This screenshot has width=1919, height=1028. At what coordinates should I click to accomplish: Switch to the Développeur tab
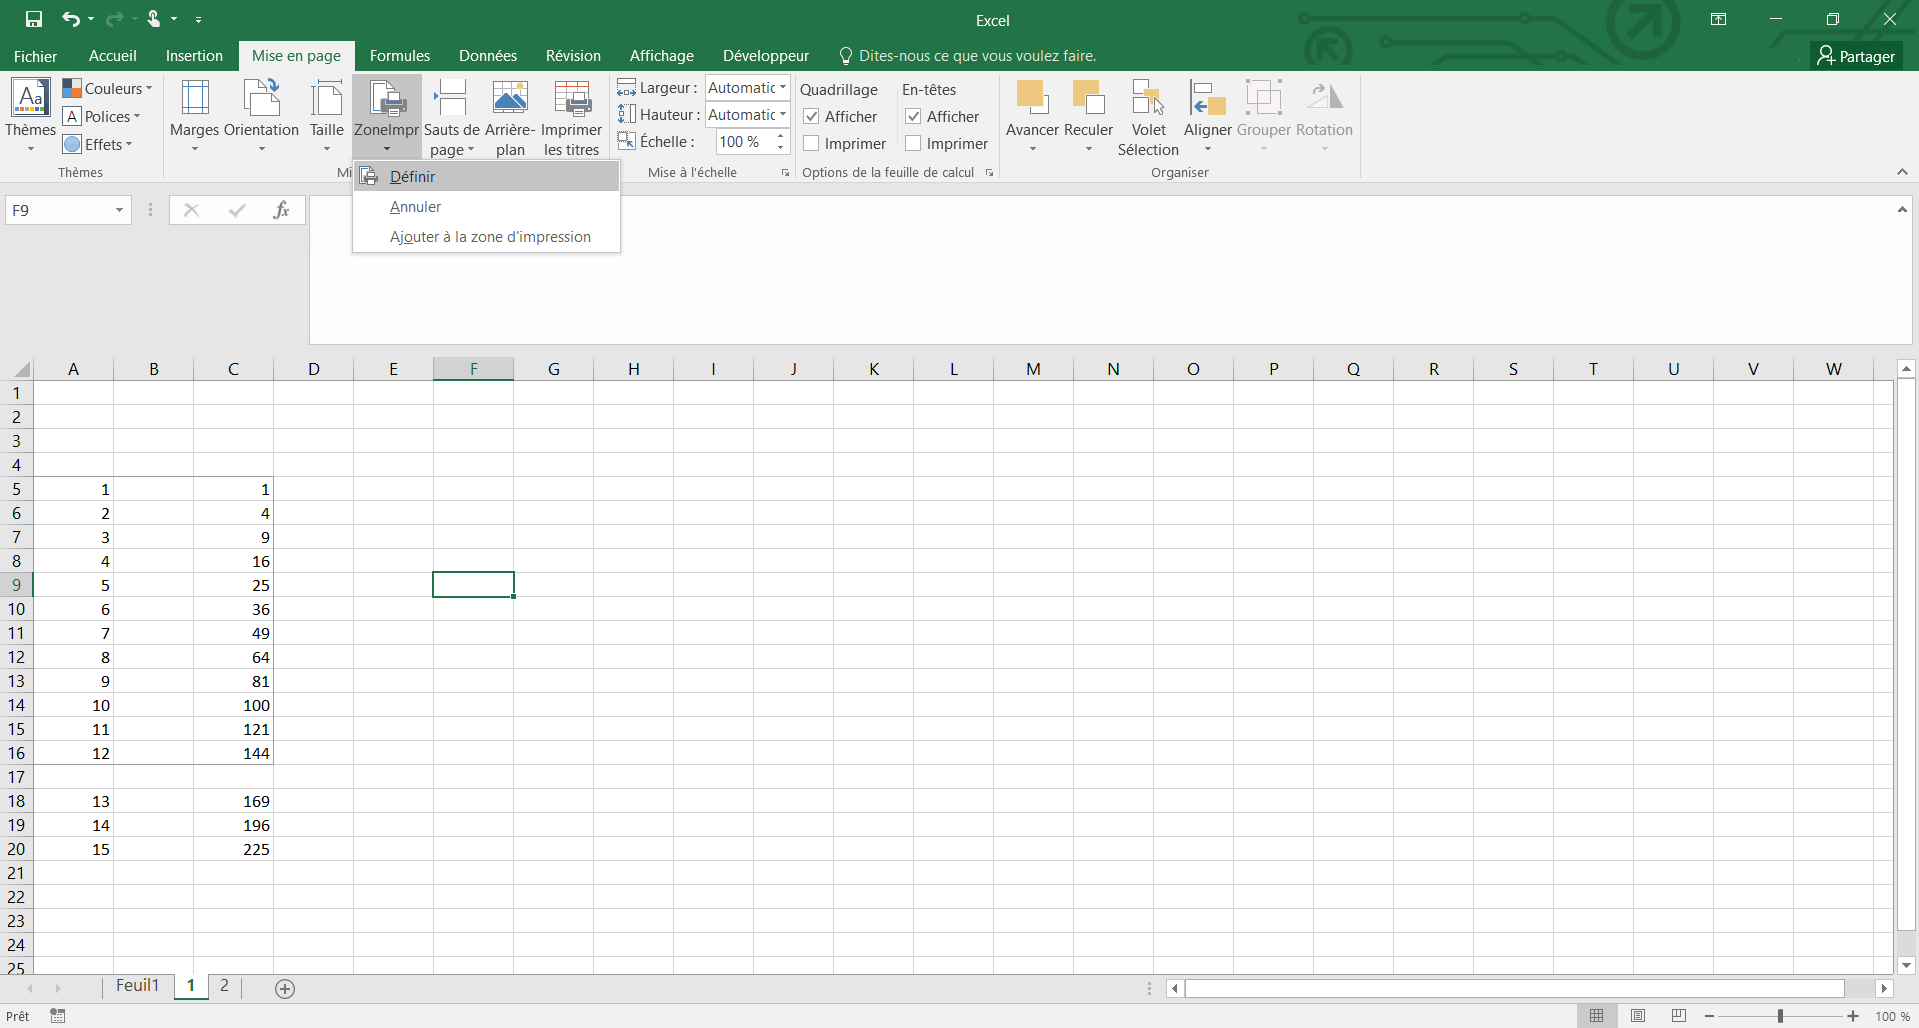coord(766,56)
